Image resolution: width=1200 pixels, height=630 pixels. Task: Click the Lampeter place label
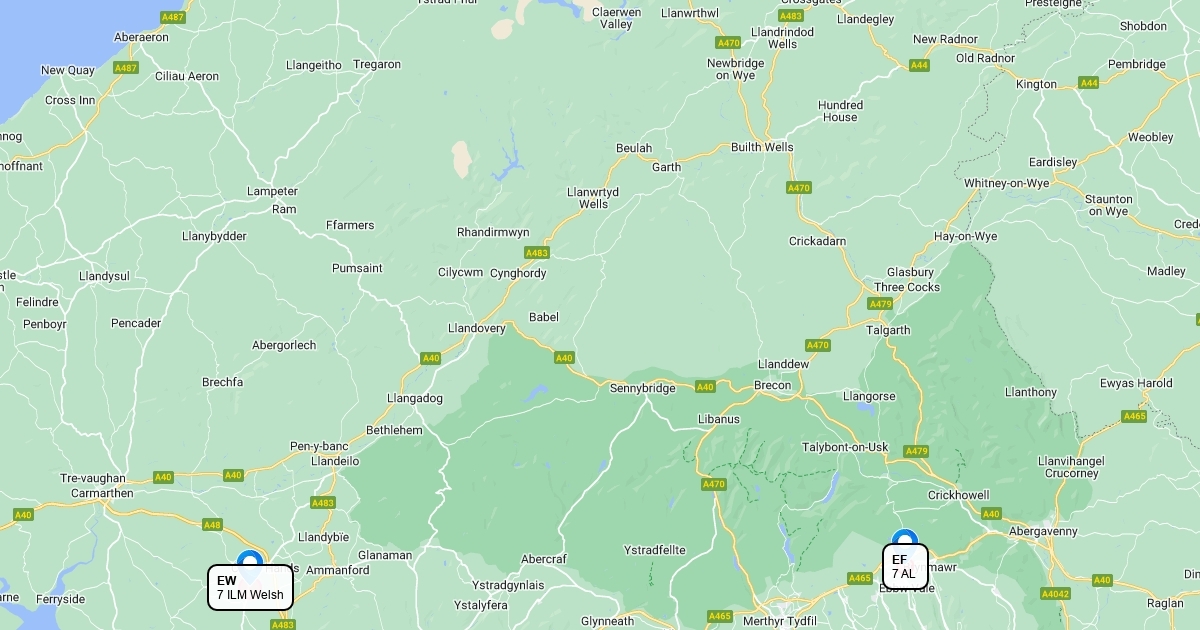273,191
